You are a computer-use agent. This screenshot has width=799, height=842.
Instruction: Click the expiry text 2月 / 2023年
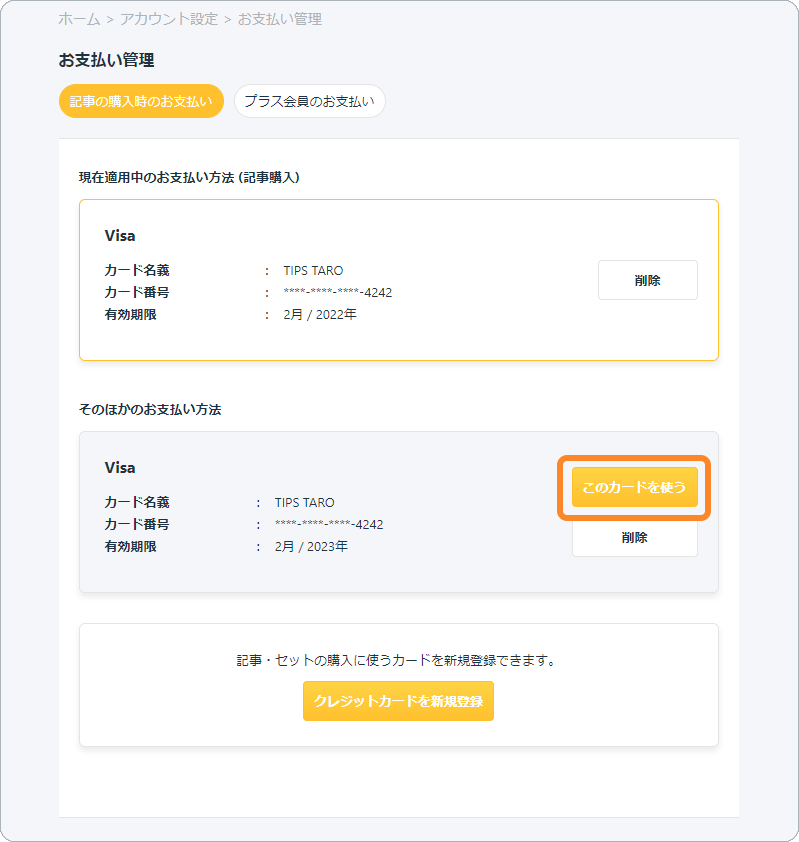click(311, 547)
